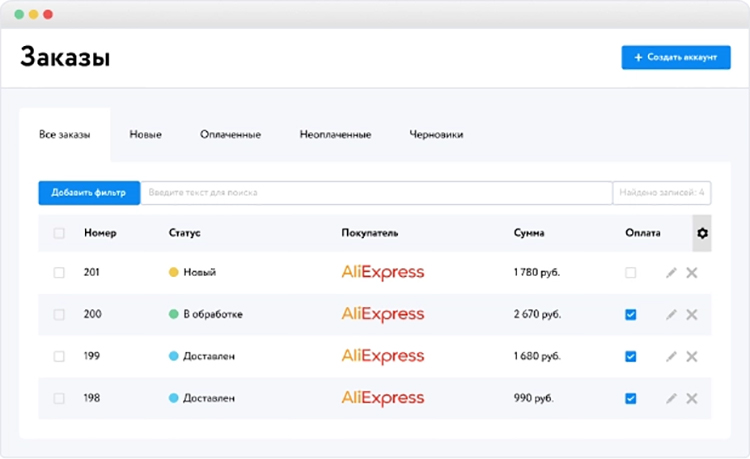Remove order 199 using the X icon

pos(691,356)
